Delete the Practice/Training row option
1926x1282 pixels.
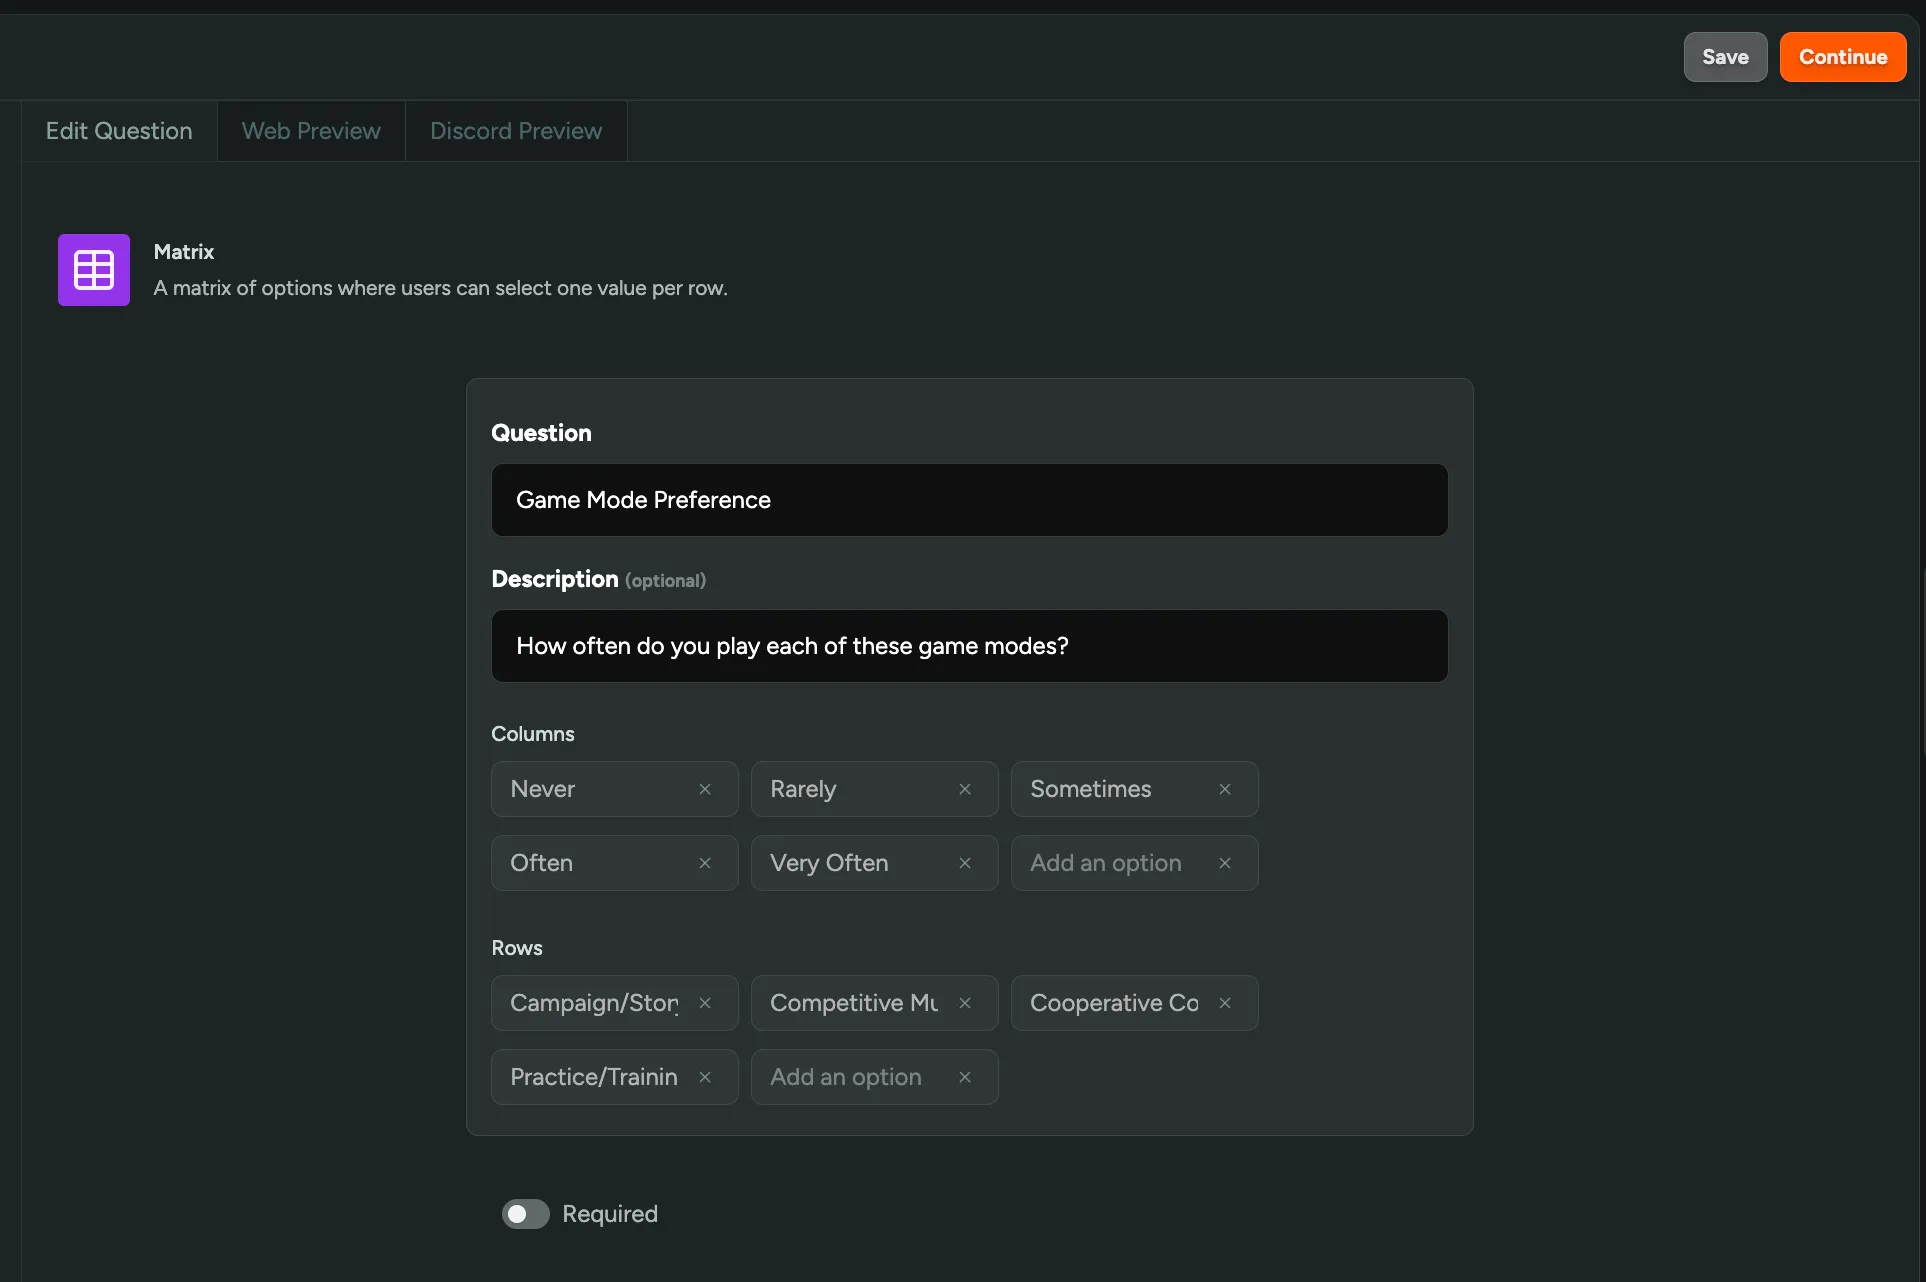(705, 1077)
